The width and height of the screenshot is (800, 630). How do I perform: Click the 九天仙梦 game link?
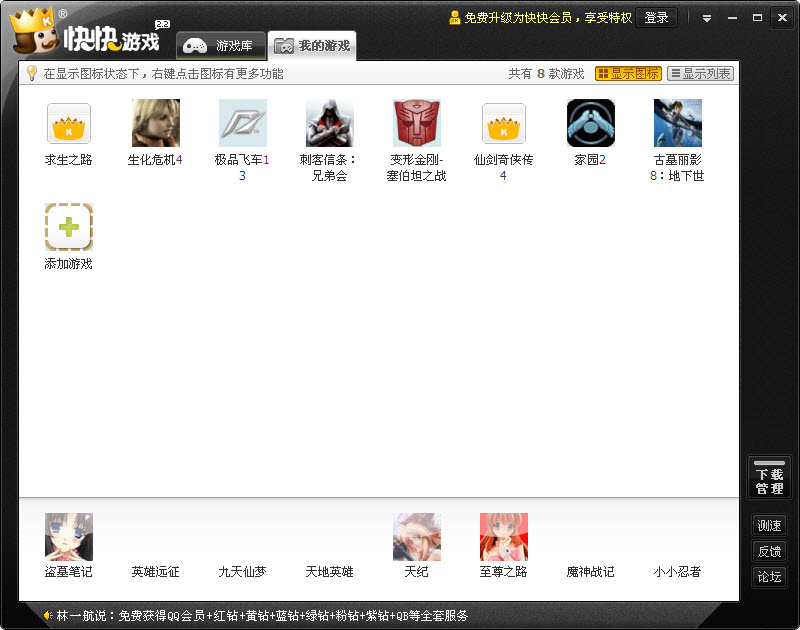click(243, 572)
